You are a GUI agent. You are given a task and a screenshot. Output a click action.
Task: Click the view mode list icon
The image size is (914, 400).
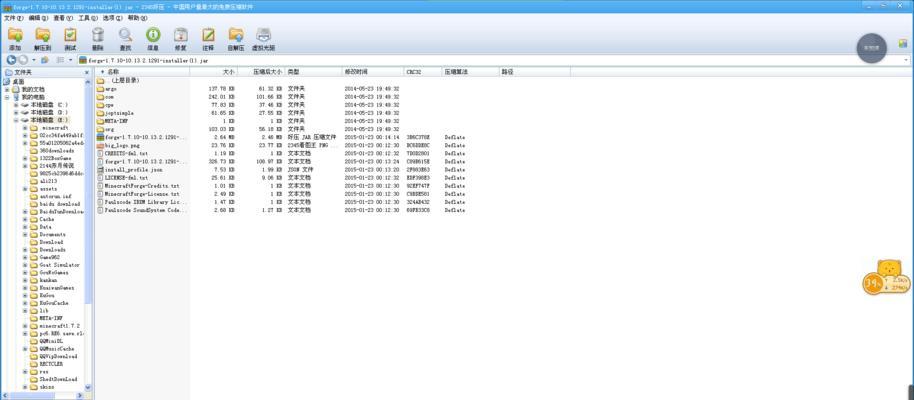(x=60, y=60)
